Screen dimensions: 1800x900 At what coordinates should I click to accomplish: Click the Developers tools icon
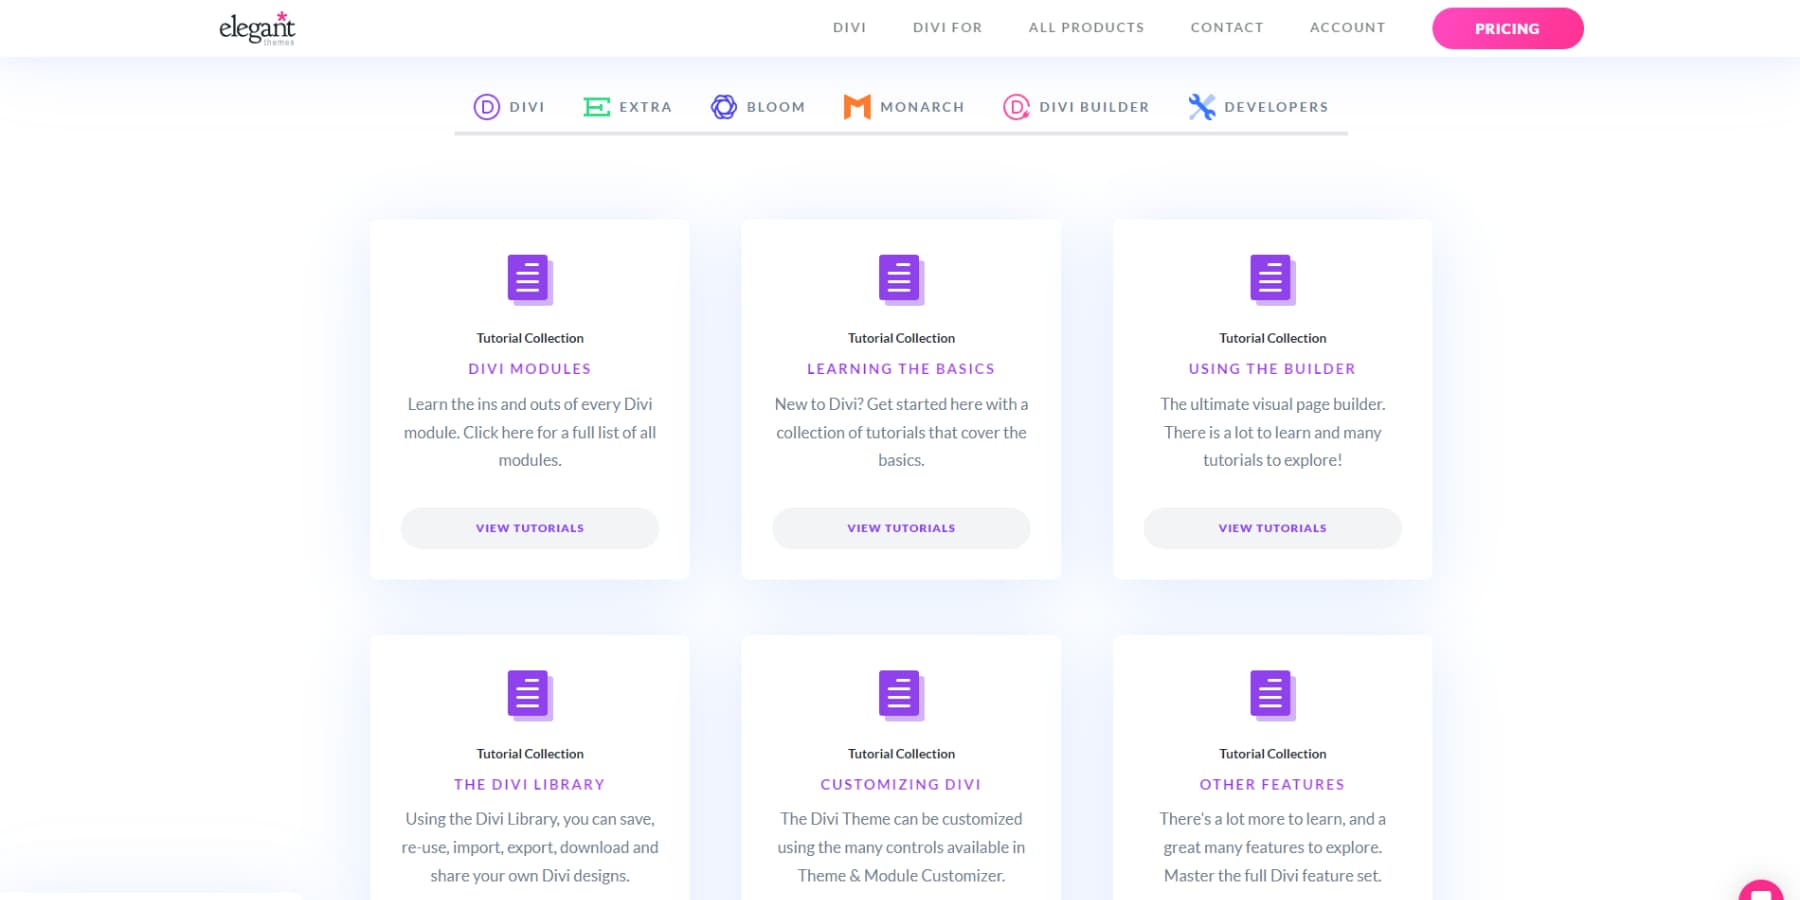click(1200, 105)
